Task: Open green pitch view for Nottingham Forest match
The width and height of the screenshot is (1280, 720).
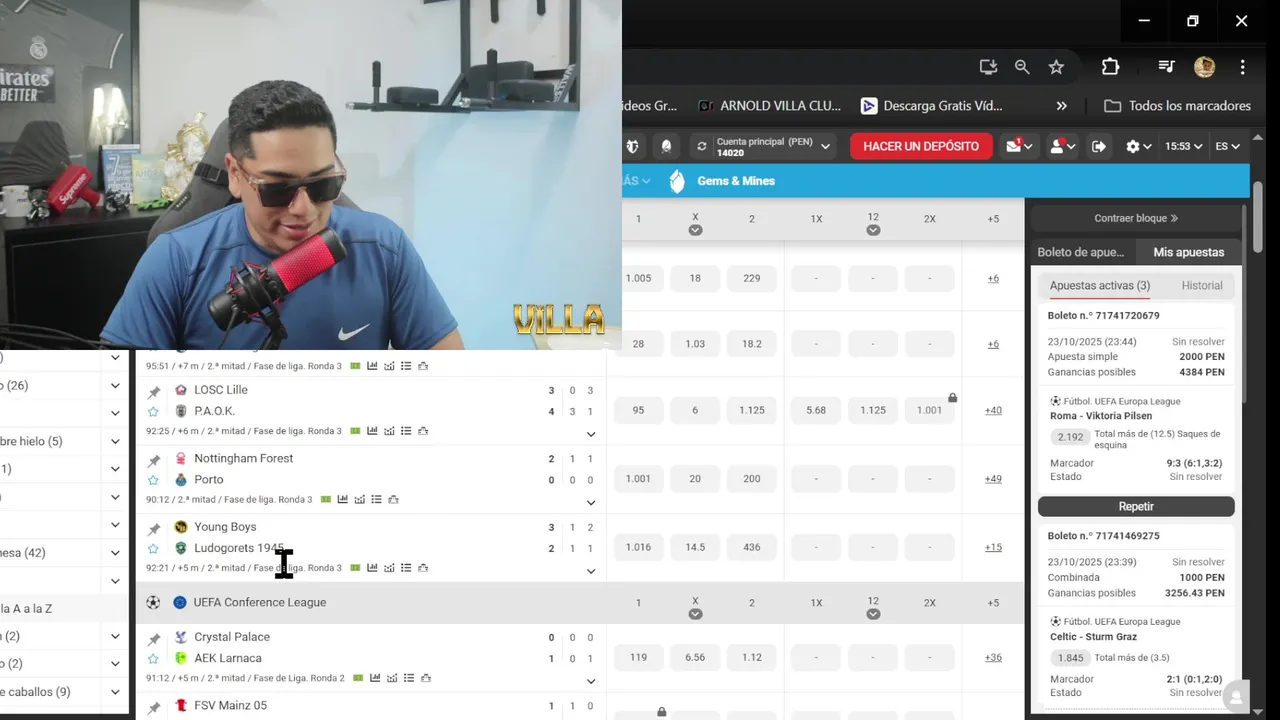Action: [x=326, y=499]
